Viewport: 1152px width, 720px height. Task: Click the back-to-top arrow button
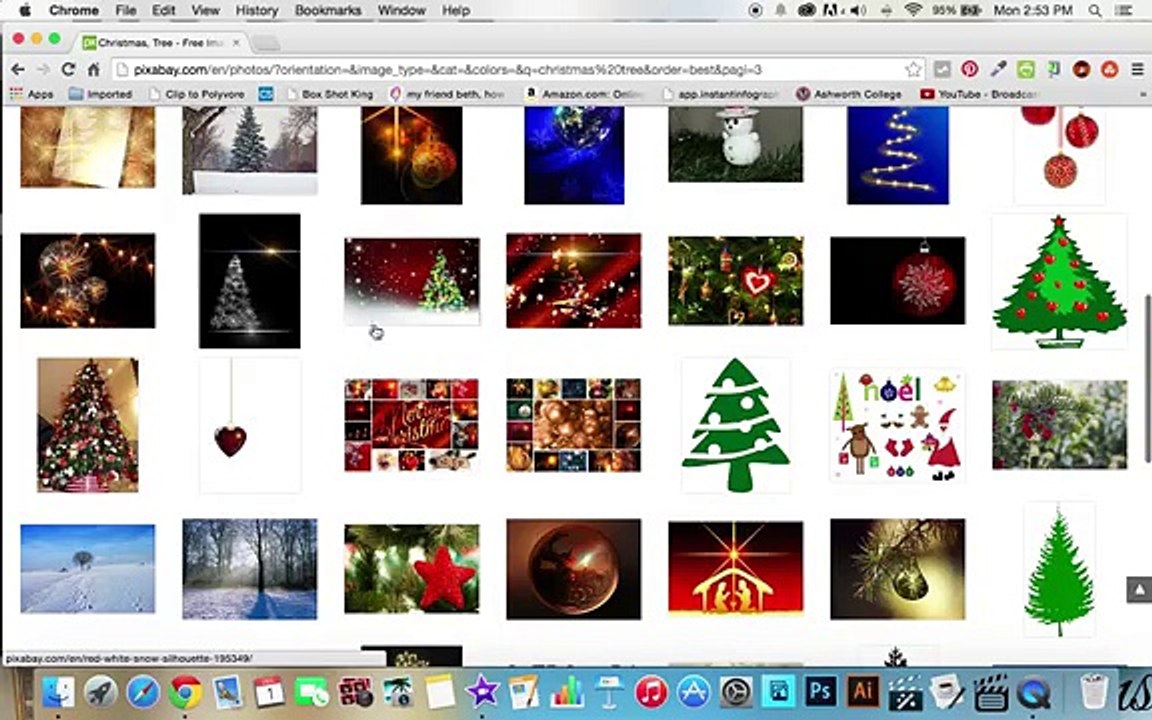coord(1139,589)
